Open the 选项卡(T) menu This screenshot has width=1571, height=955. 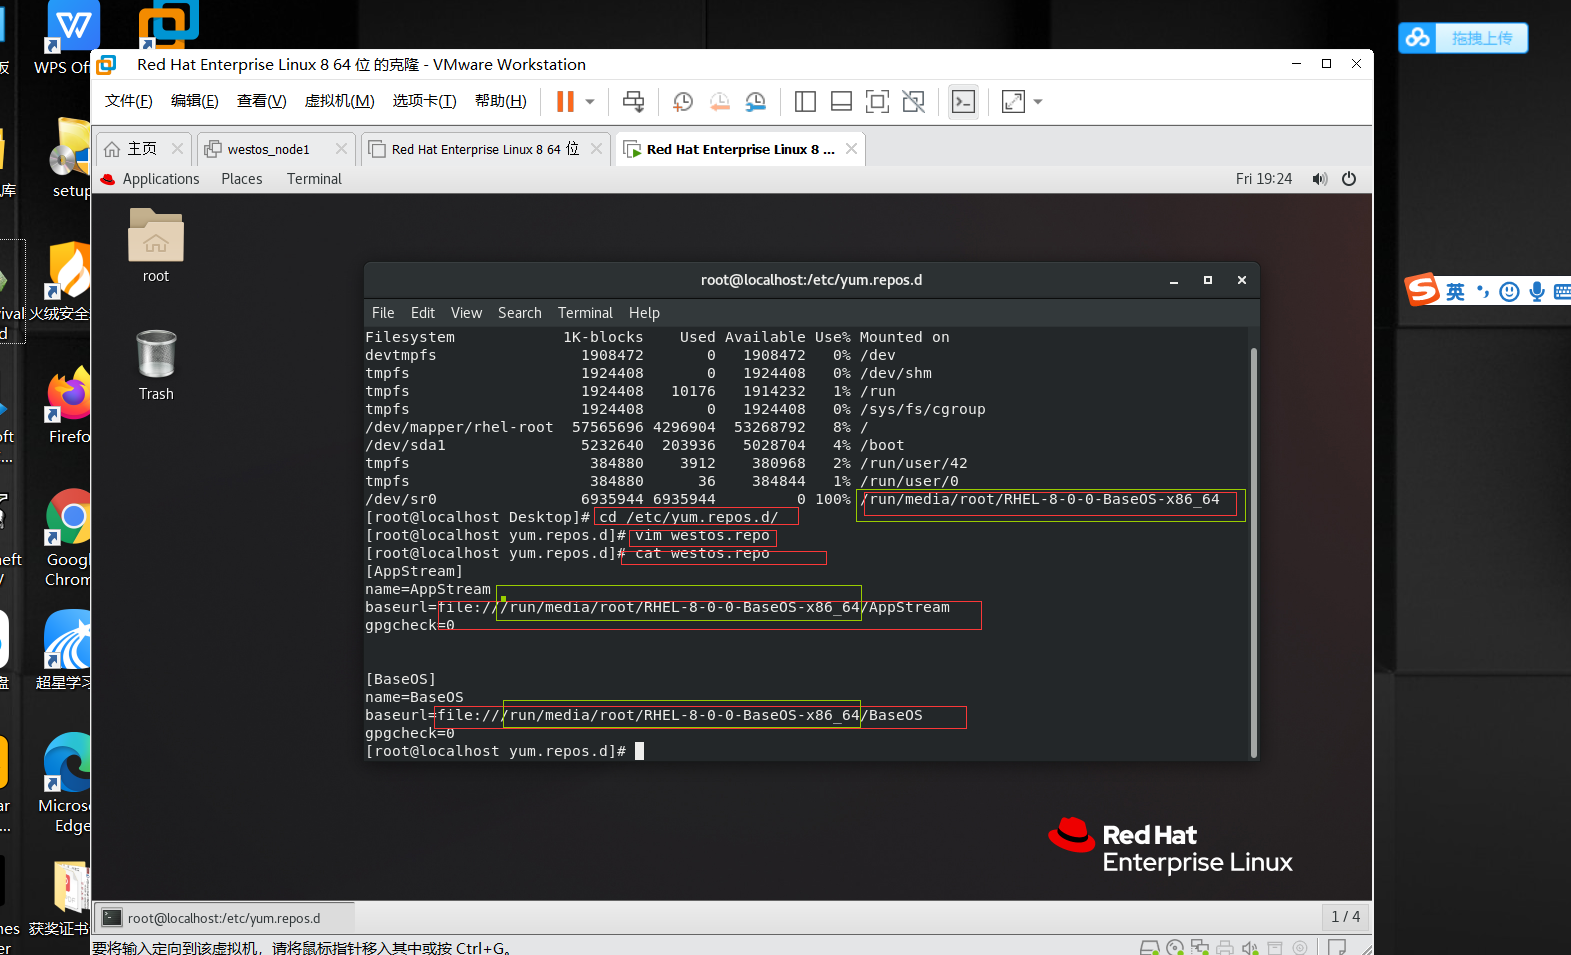(424, 101)
